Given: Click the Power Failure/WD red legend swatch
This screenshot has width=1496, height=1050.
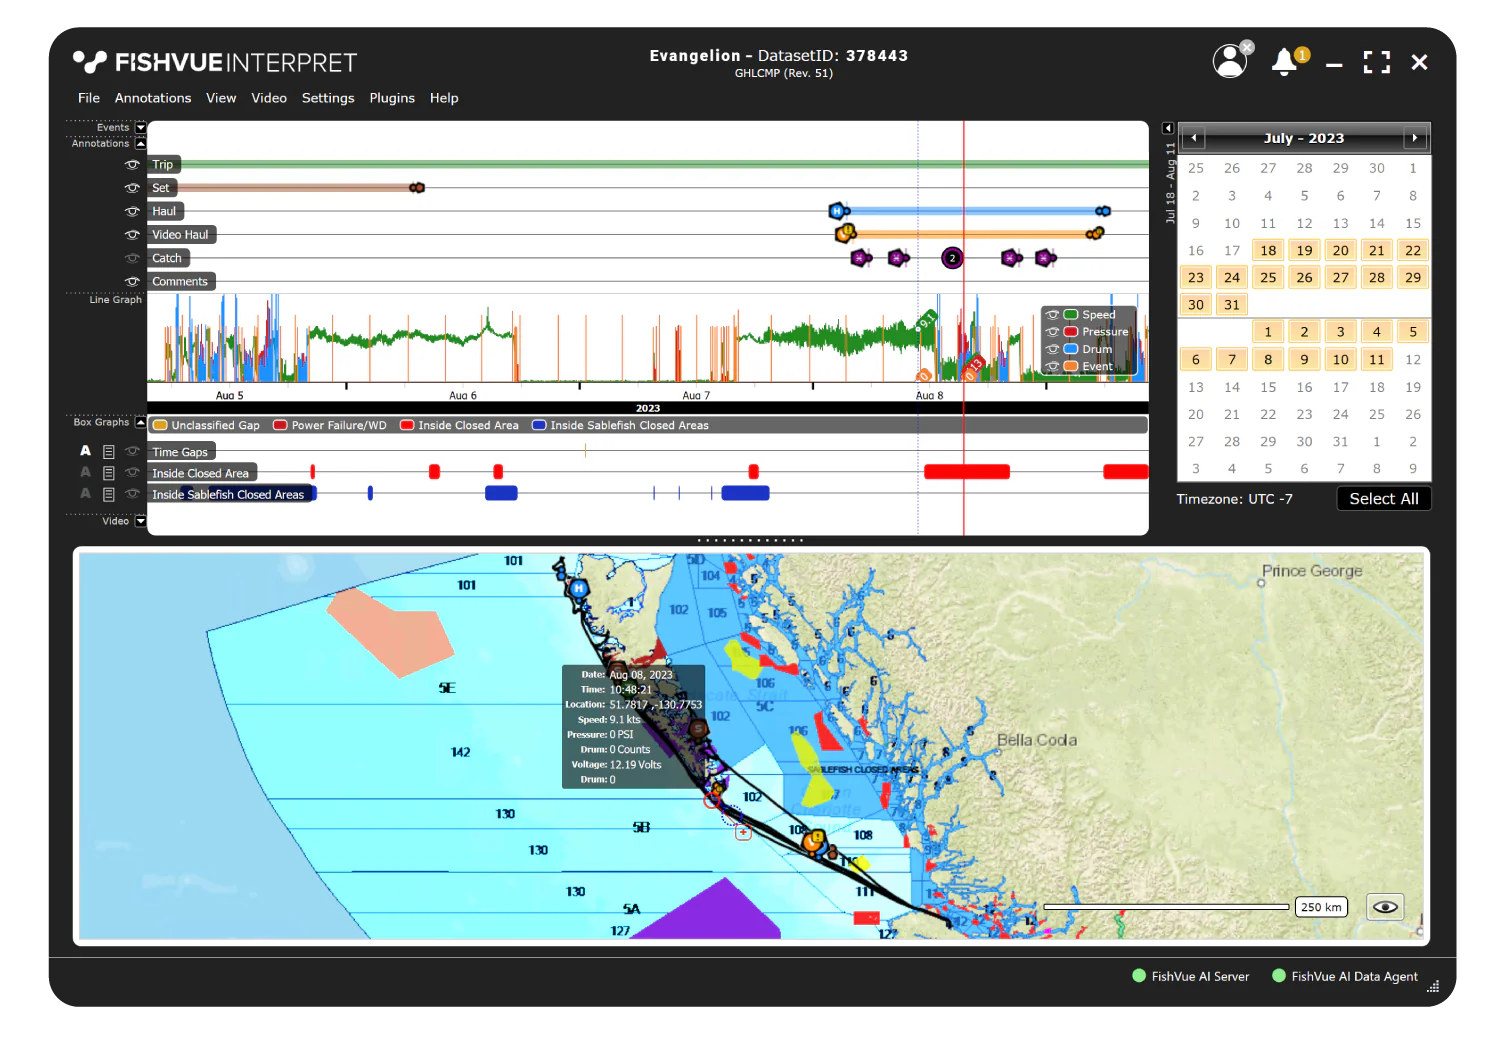Looking at the screenshot, I should coord(281,426).
